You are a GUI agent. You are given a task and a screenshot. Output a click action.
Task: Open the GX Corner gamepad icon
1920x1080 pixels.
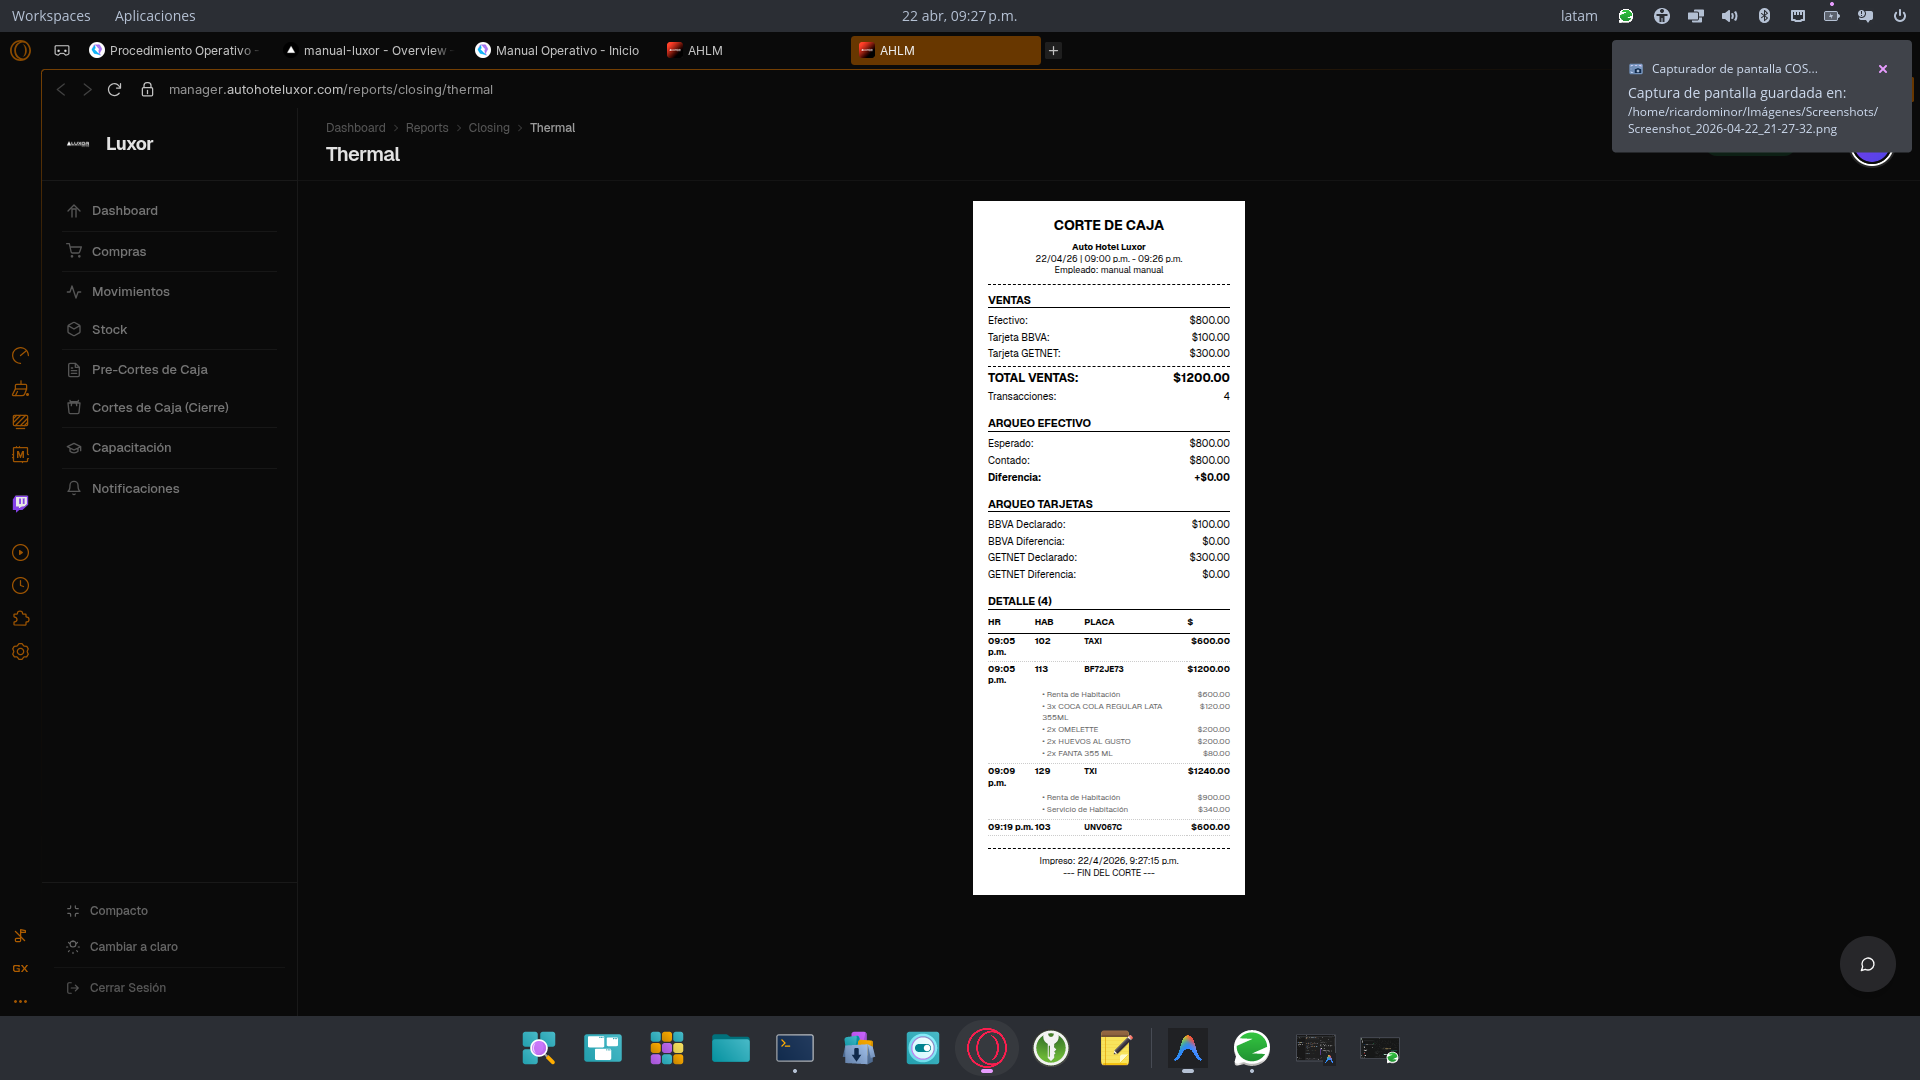(x=62, y=50)
